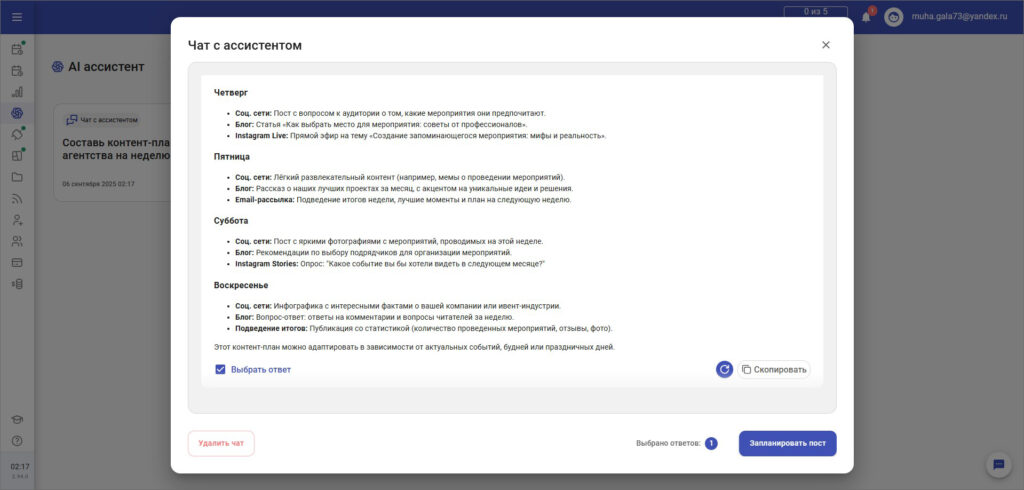Open the first calendar icon with green dot in sidebar
The width and height of the screenshot is (1024, 490).
pyautogui.click(x=17, y=49)
